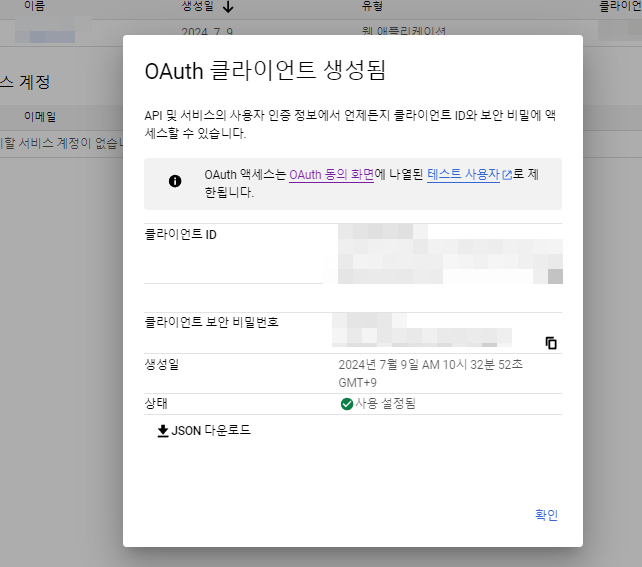Open the OAuth 동의 화면 link
Image resolution: width=642 pixels, height=567 pixels.
[x=332, y=175]
